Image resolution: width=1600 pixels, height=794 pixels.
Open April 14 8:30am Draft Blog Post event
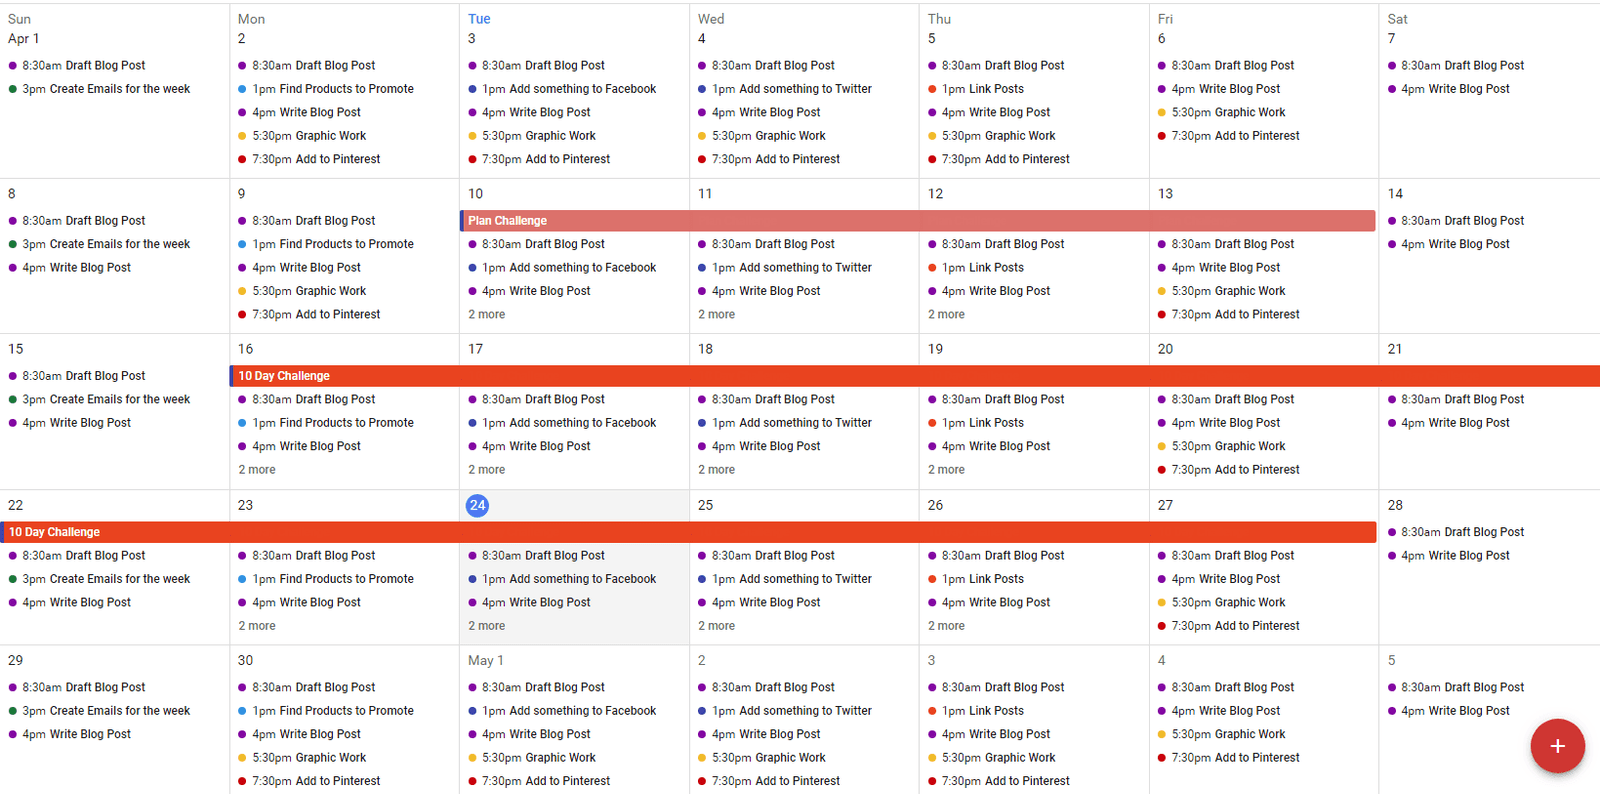point(1456,221)
